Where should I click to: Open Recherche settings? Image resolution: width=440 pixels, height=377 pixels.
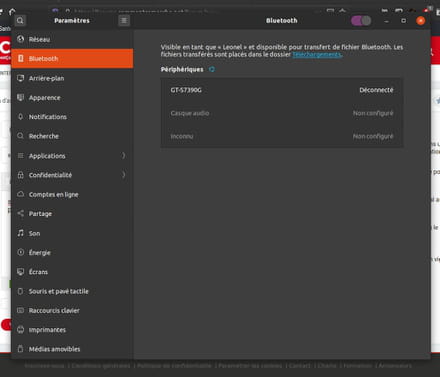click(x=72, y=136)
